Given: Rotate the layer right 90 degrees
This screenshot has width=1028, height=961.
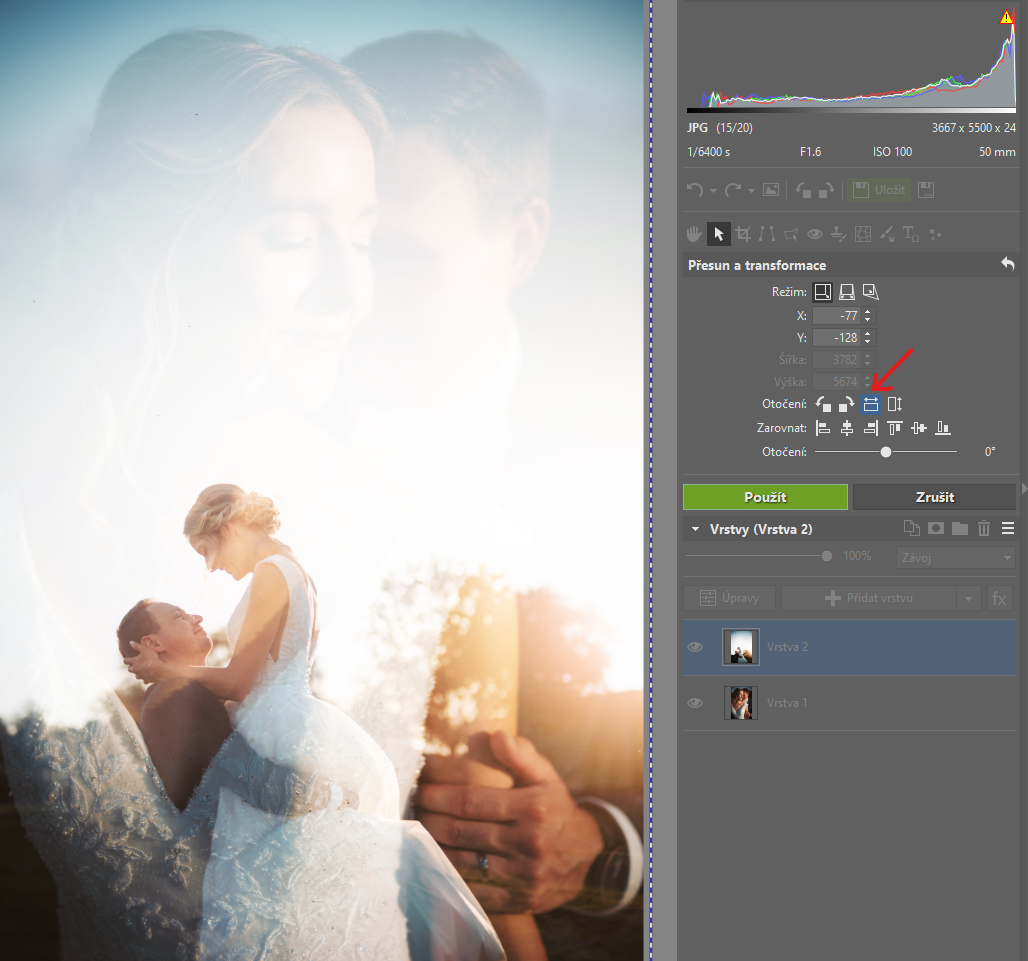Looking at the screenshot, I should [x=847, y=404].
